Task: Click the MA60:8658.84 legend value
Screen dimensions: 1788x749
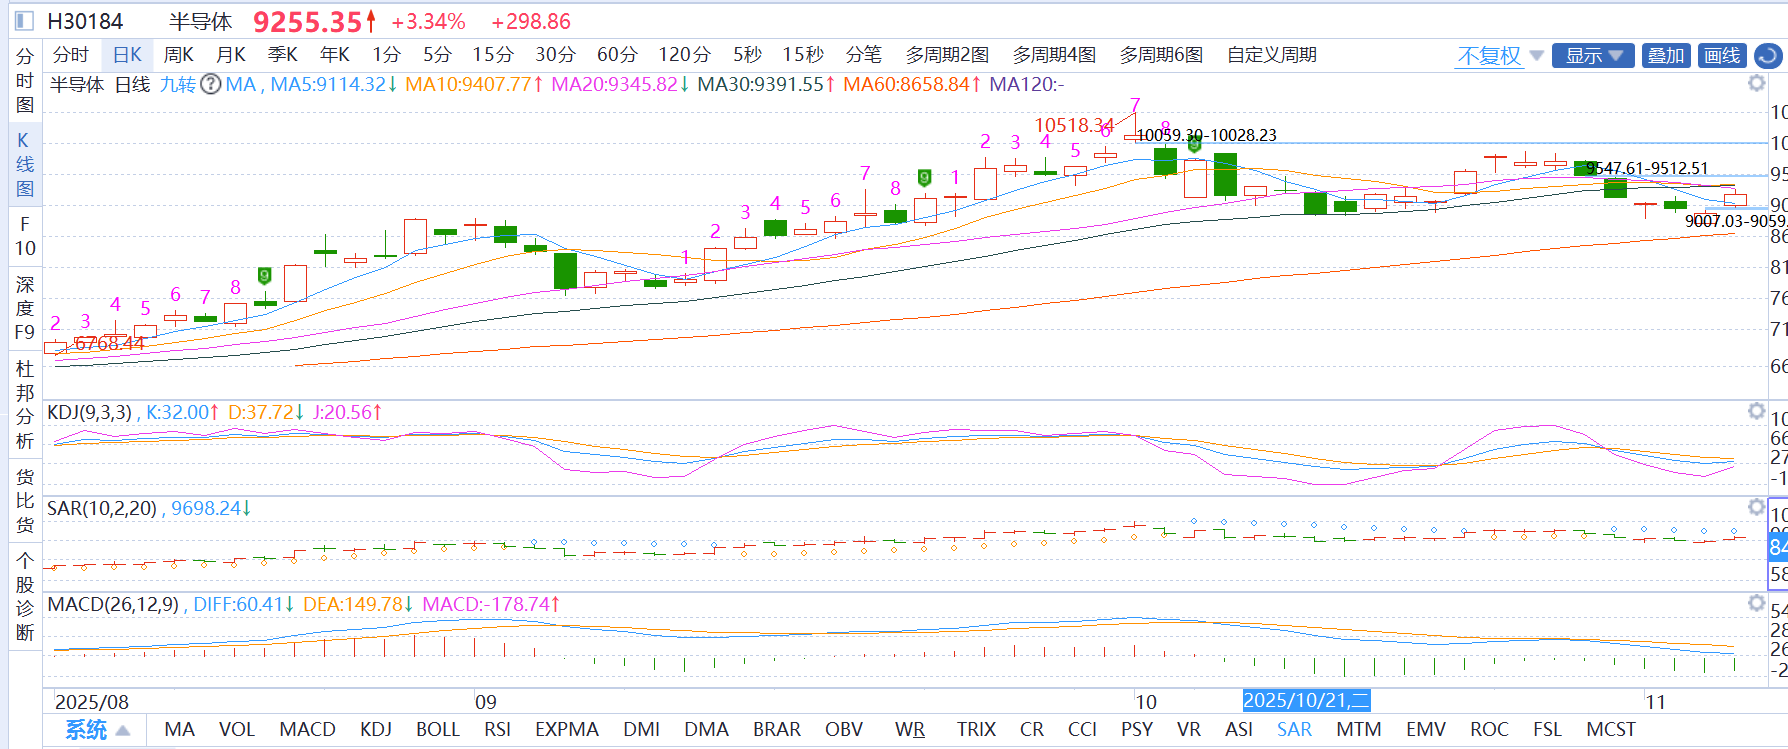Action: (x=911, y=84)
